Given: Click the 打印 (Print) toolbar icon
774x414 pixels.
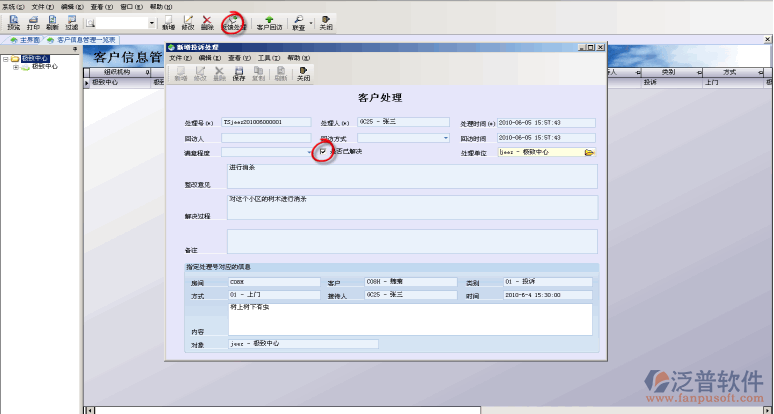Looking at the screenshot, I should pos(33,22).
